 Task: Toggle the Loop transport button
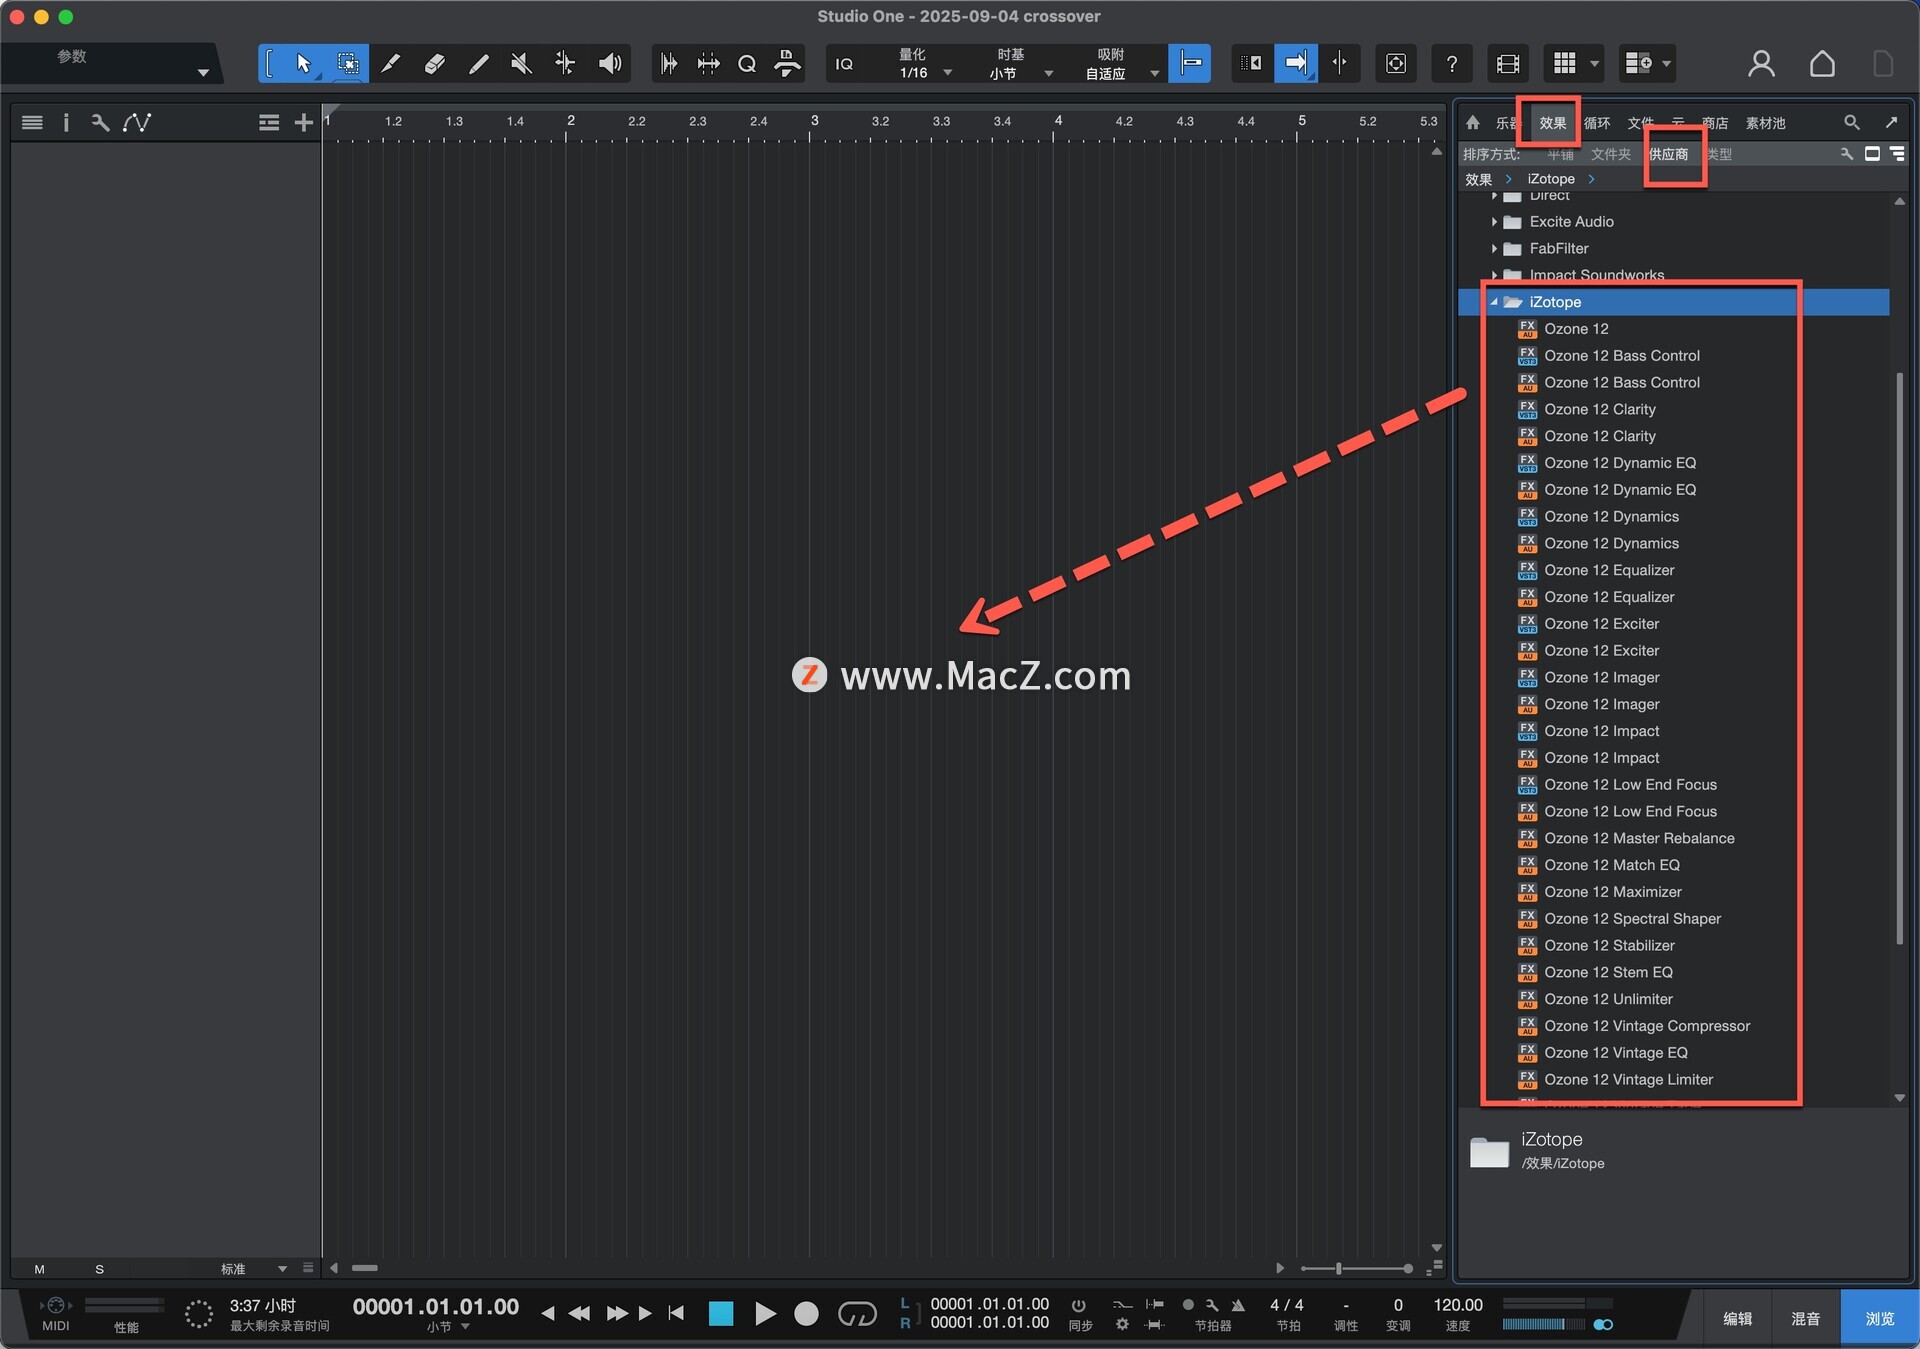(856, 1313)
